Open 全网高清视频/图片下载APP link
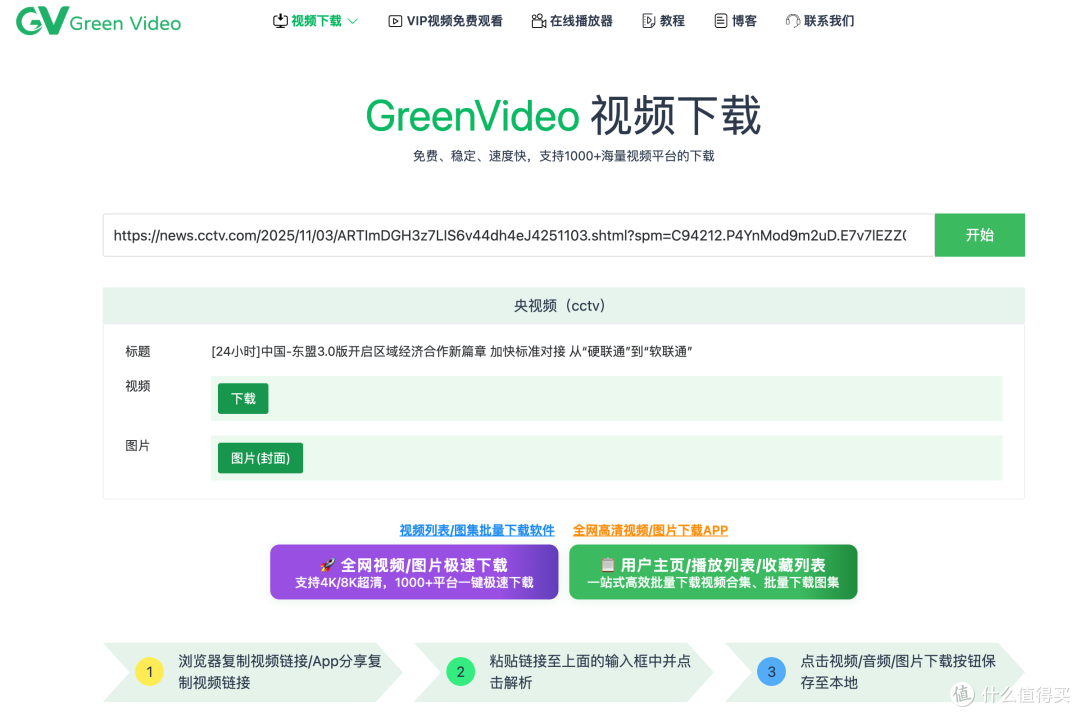 650,530
